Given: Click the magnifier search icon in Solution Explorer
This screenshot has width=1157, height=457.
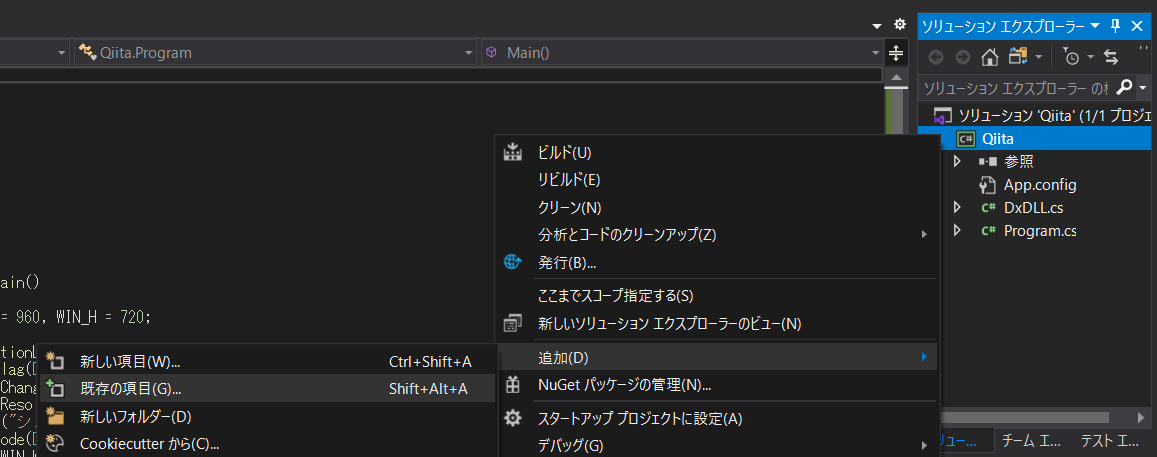Looking at the screenshot, I should pos(1124,88).
